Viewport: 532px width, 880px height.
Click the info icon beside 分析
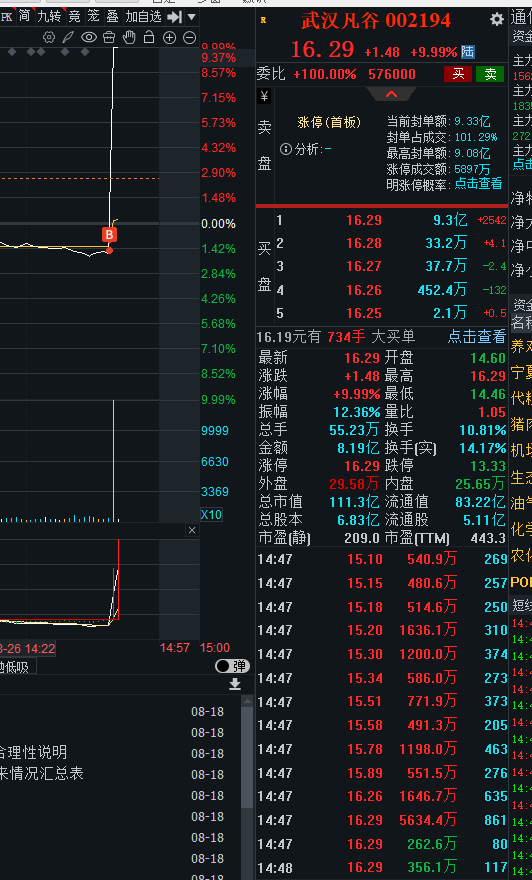(286, 149)
